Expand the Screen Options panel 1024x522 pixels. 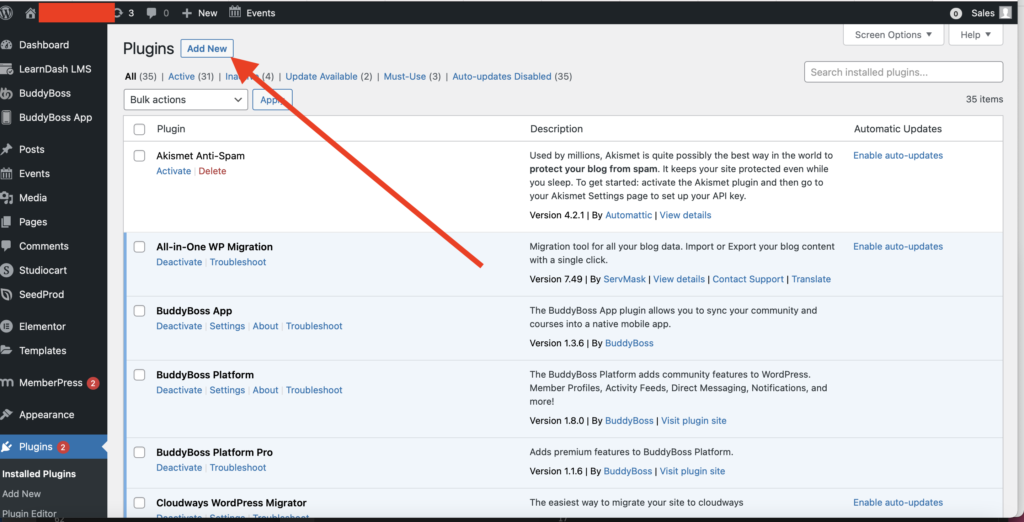pyautogui.click(x=893, y=35)
